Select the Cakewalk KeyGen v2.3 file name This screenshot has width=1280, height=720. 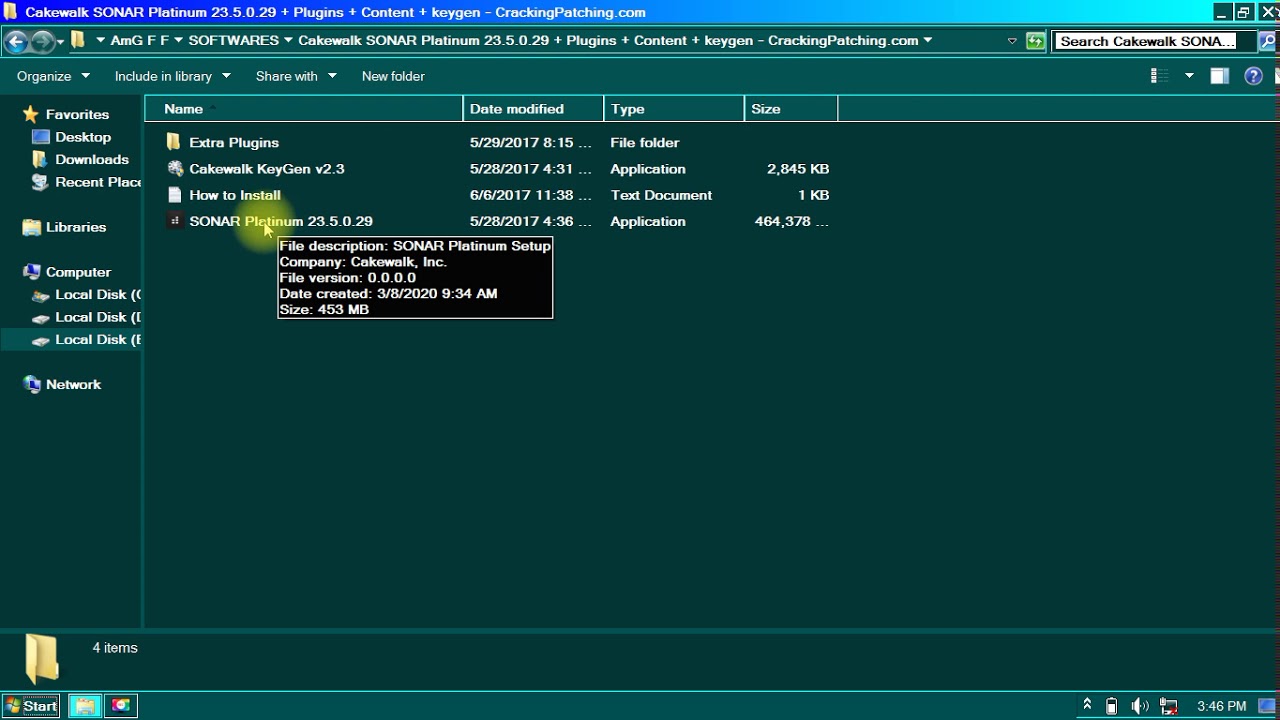click(x=267, y=168)
